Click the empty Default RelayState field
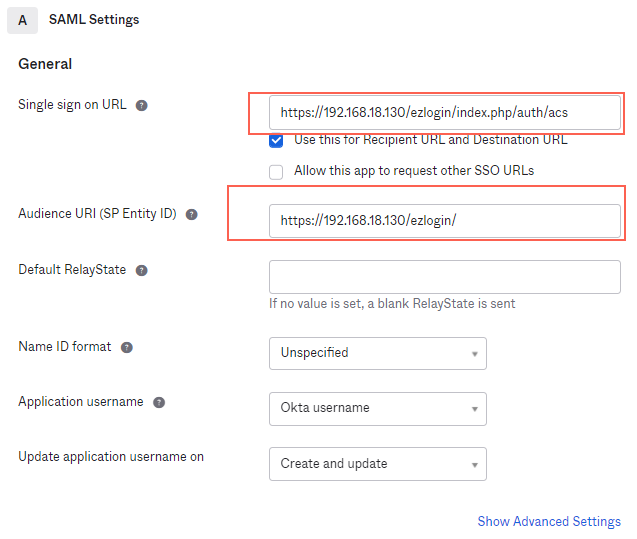The height and width of the screenshot is (539, 637). (444, 277)
